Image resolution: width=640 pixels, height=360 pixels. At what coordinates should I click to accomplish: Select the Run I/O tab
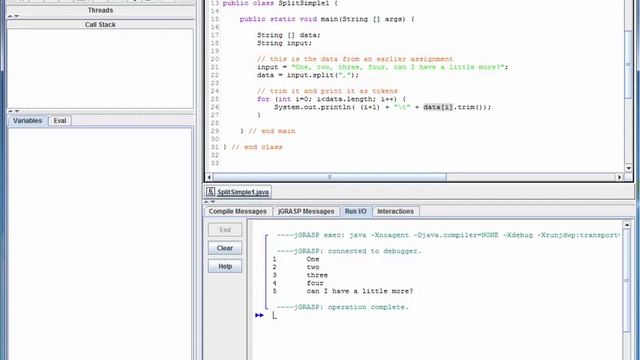tap(356, 211)
